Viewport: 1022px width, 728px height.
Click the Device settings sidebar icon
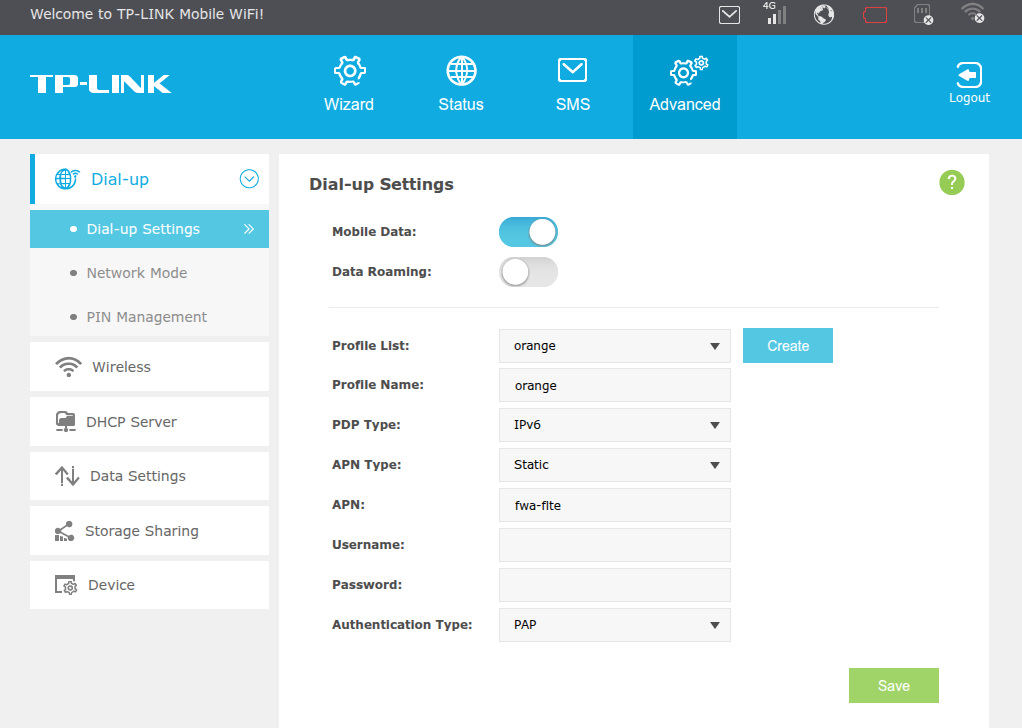(66, 585)
